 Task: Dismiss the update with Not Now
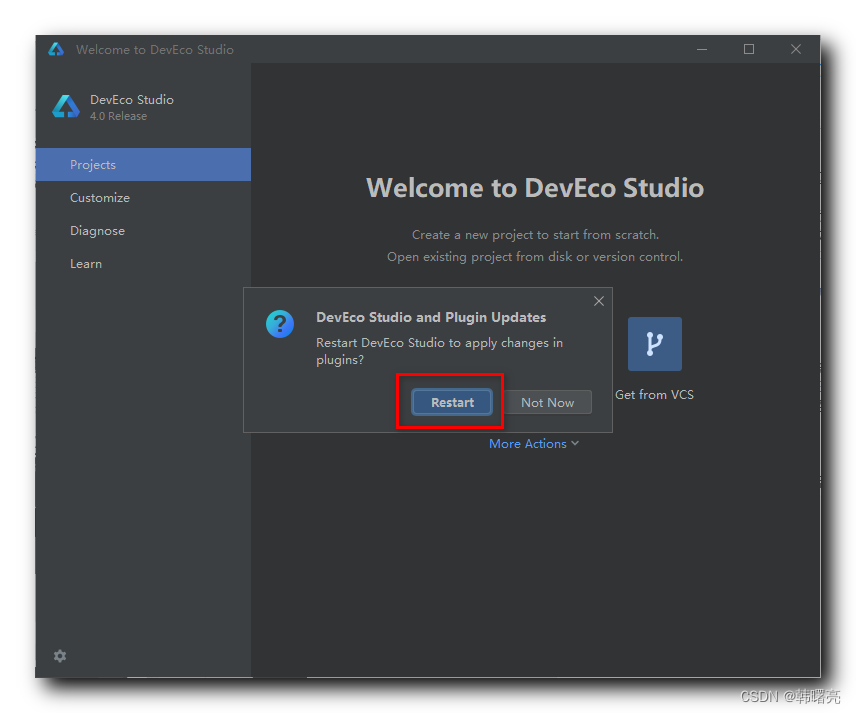[547, 402]
